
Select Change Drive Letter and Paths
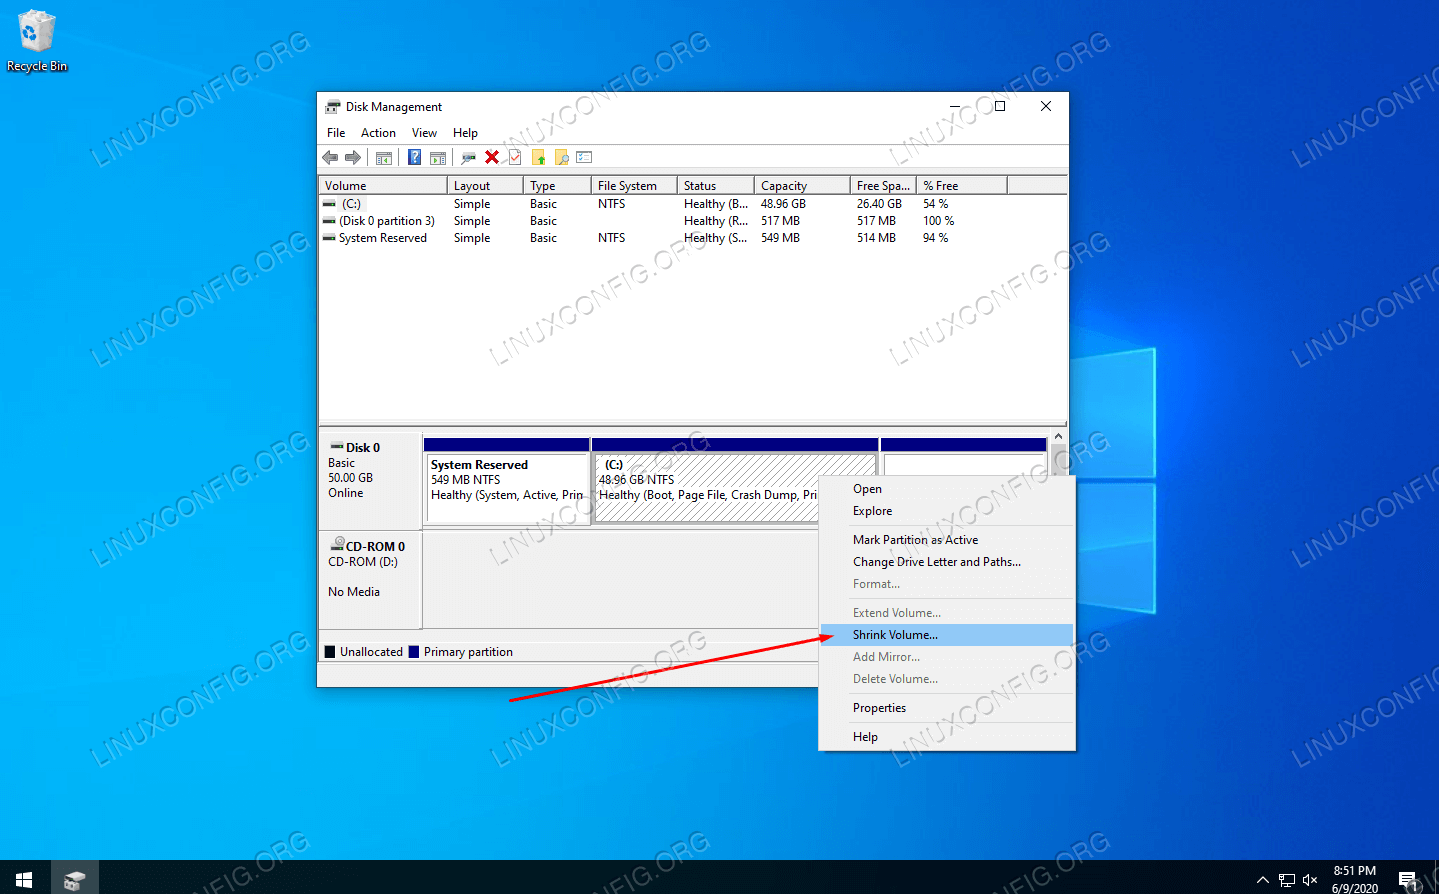pos(946,562)
